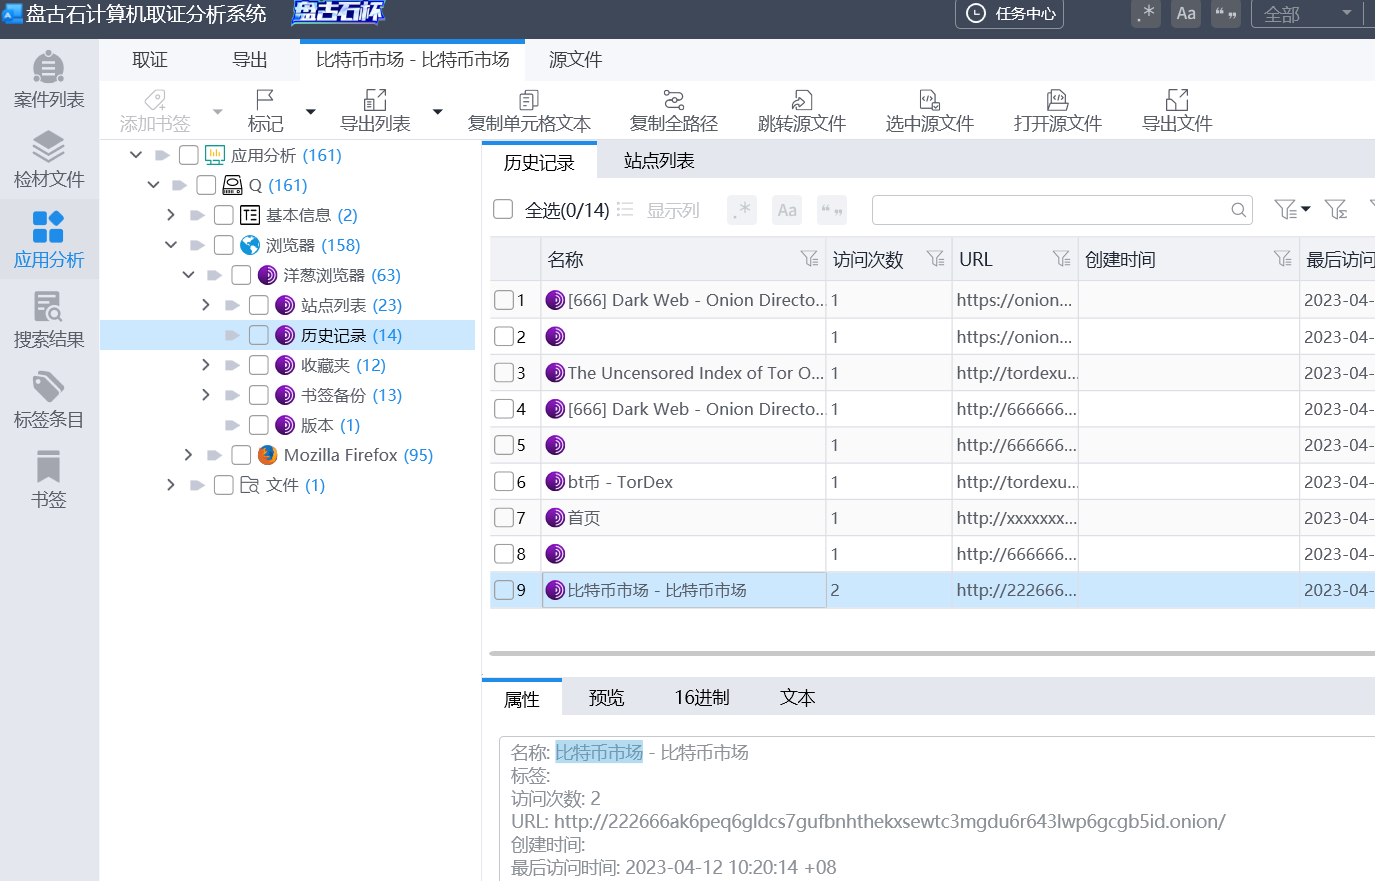Image resolution: width=1375 pixels, height=881 pixels.
Task: Switch to the 取证 tab
Action: (150, 60)
